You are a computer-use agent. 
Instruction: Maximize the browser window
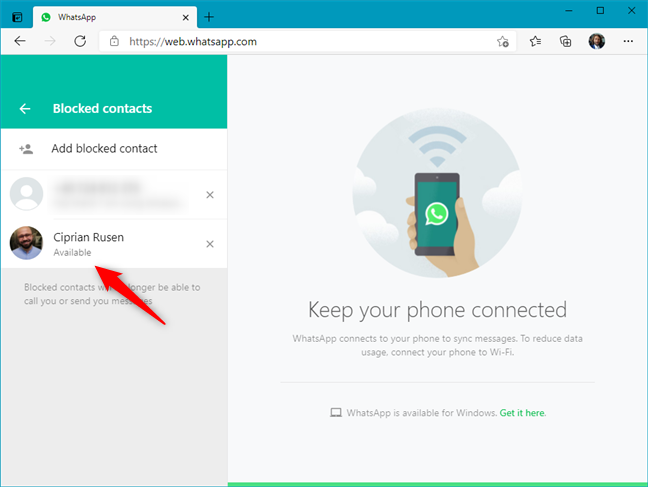pos(600,11)
